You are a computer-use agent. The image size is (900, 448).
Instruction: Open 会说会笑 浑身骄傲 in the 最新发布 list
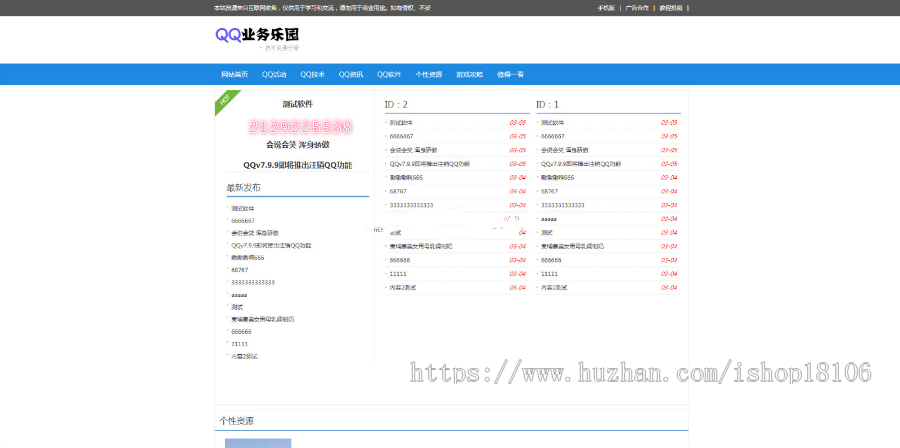tap(255, 233)
